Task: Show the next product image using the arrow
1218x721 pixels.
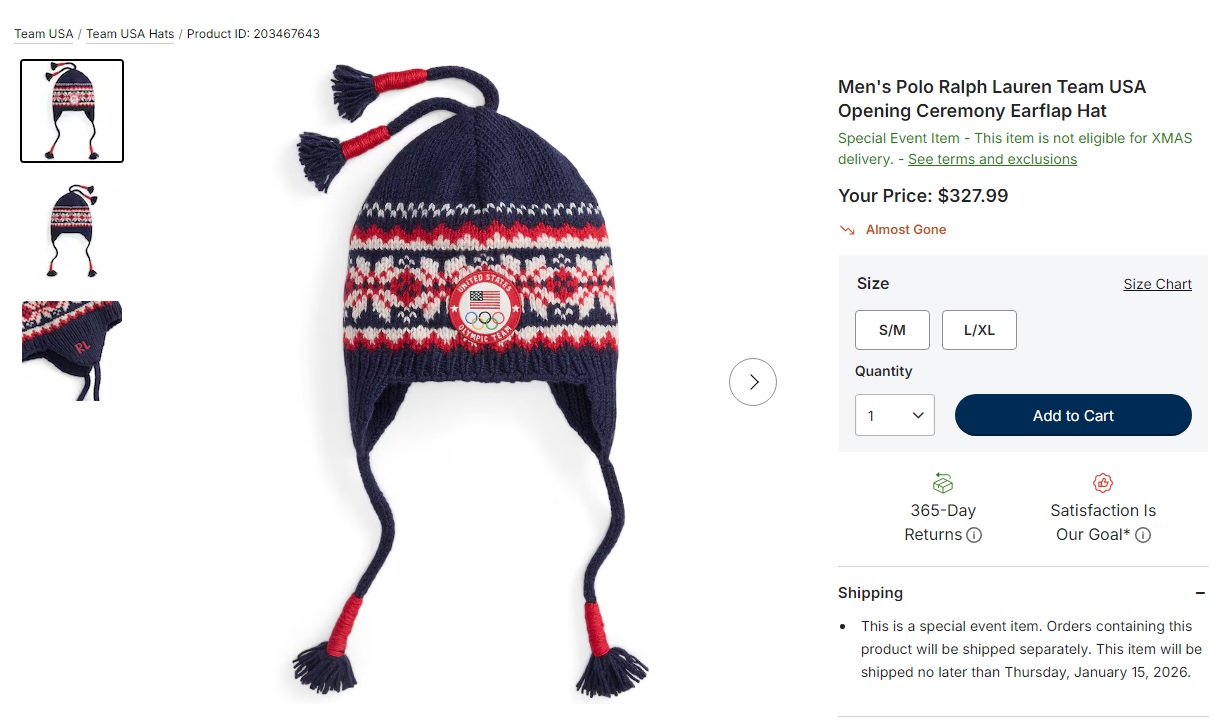Action: coord(753,382)
